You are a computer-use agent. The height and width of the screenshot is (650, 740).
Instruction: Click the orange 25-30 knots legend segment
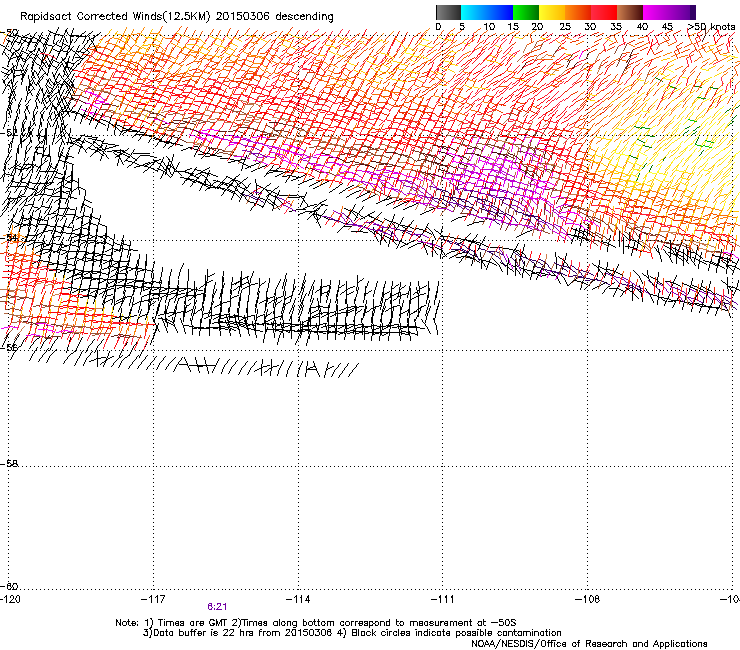pyautogui.click(x=578, y=12)
